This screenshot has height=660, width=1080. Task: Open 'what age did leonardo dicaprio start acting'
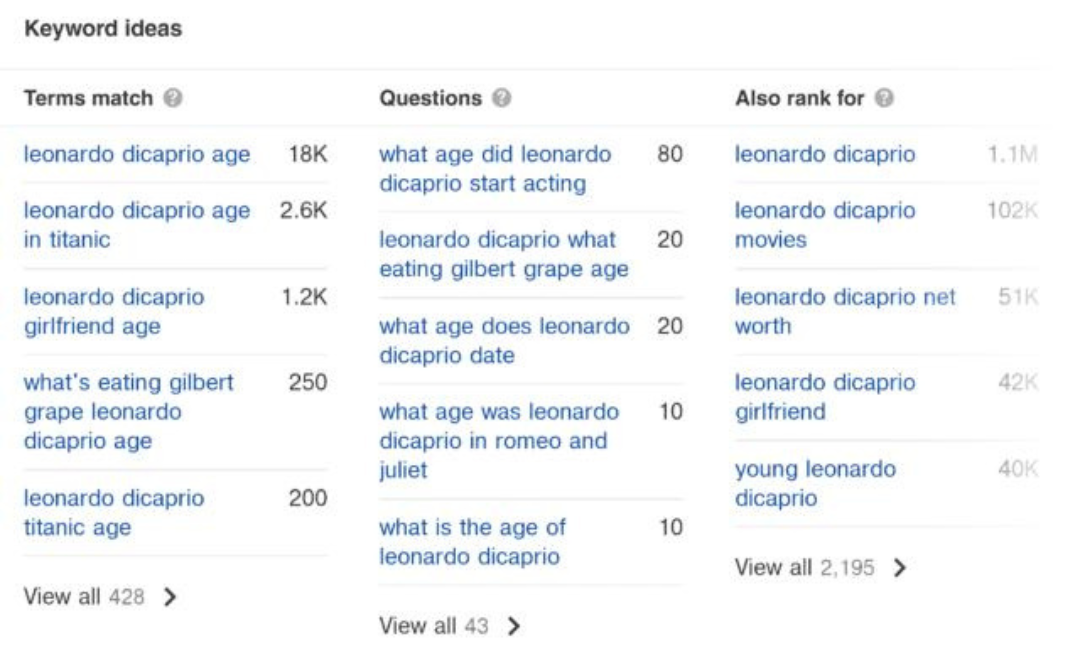click(x=494, y=169)
